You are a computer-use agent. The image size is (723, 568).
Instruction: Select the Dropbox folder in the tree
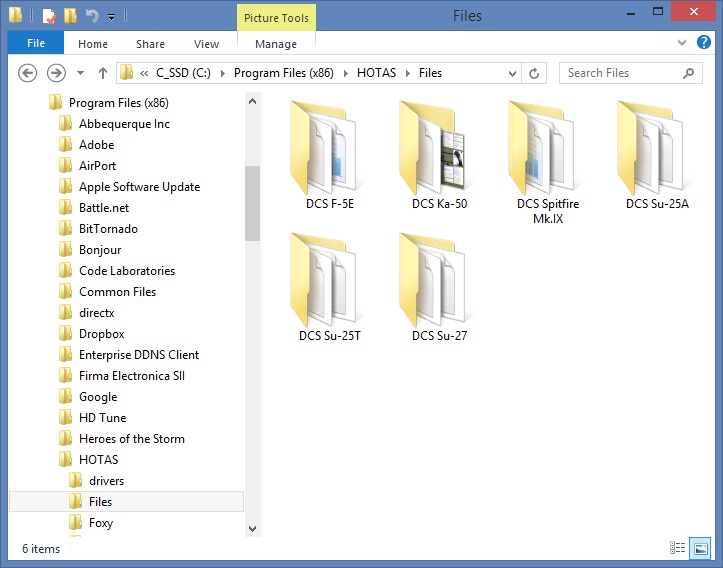(101, 334)
